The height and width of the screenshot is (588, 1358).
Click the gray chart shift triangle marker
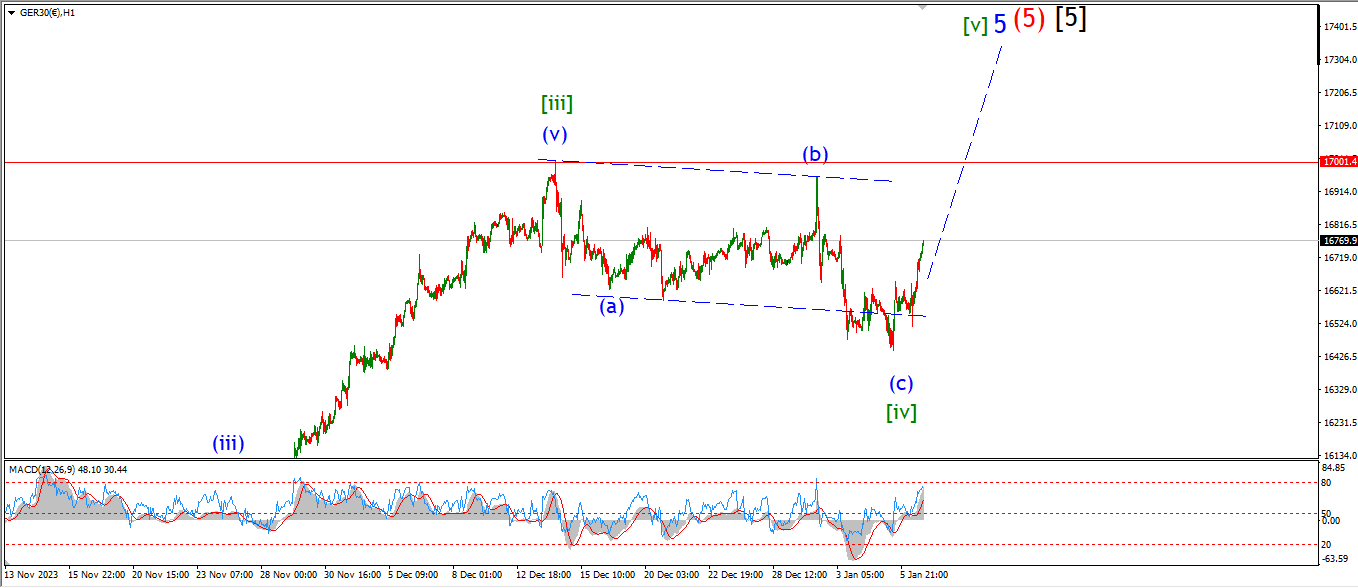tap(923, 7)
